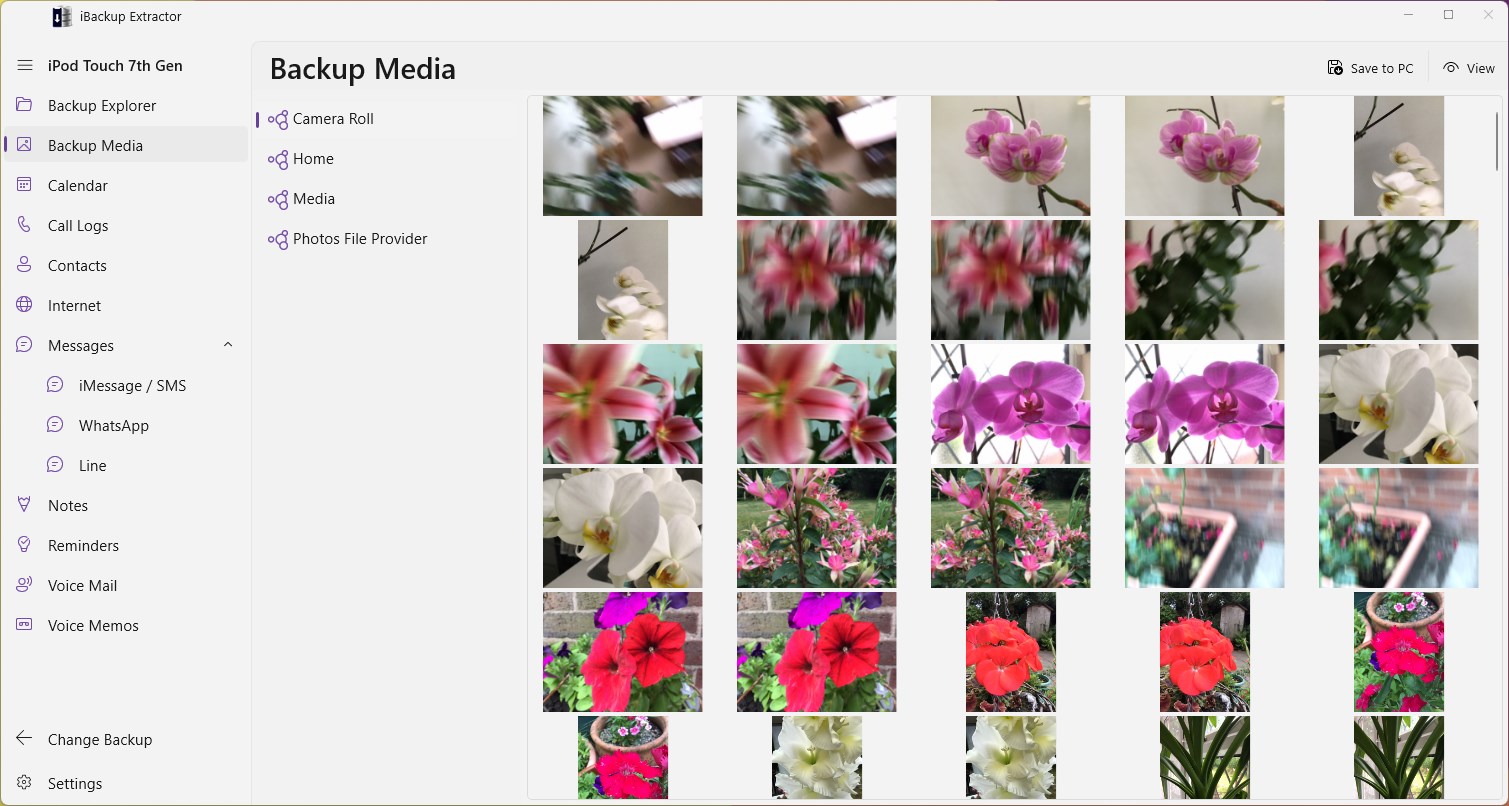Open iMessage / SMS messages
The height and width of the screenshot is (806, 1509).
pos(132,385)
